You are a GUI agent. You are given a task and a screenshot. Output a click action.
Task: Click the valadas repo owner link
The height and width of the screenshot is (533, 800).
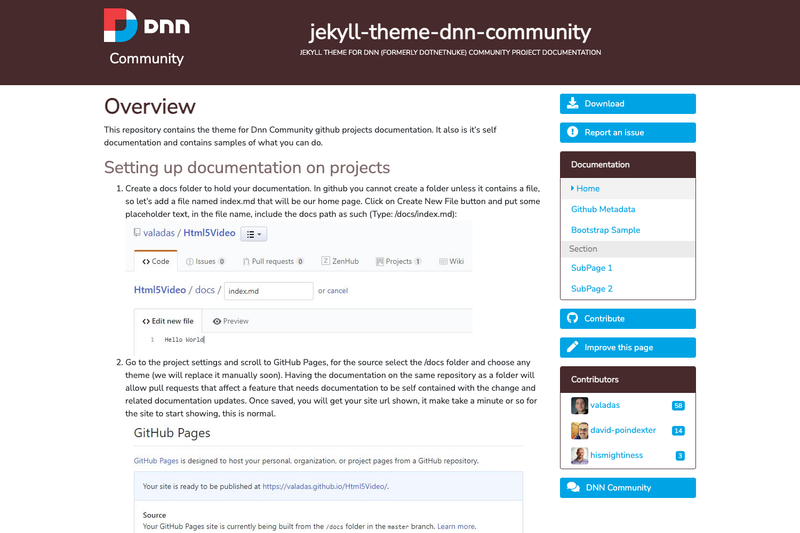tap(159, 233)
